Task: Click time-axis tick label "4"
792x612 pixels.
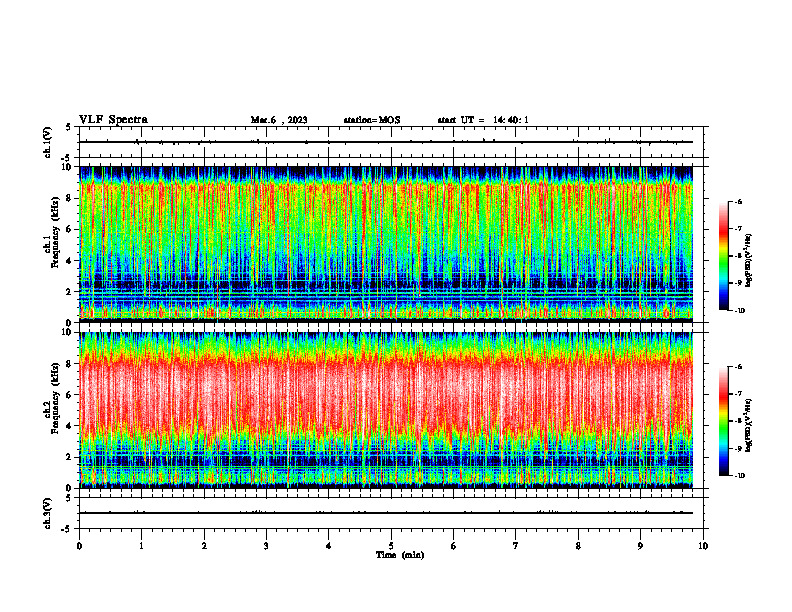Action: 329,546
